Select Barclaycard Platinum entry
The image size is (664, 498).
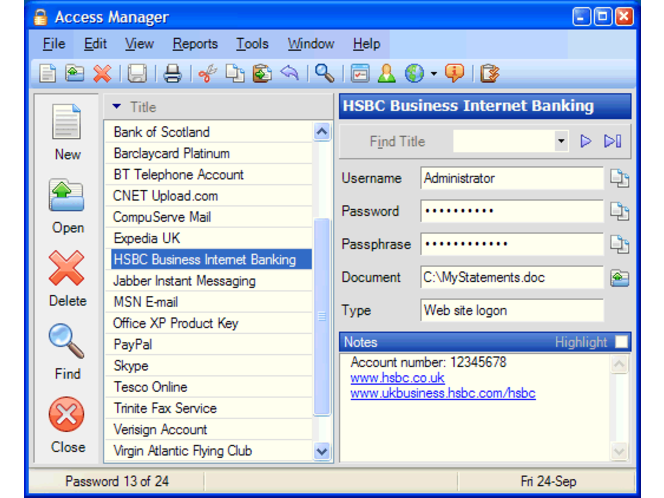[x=208, y=153]
